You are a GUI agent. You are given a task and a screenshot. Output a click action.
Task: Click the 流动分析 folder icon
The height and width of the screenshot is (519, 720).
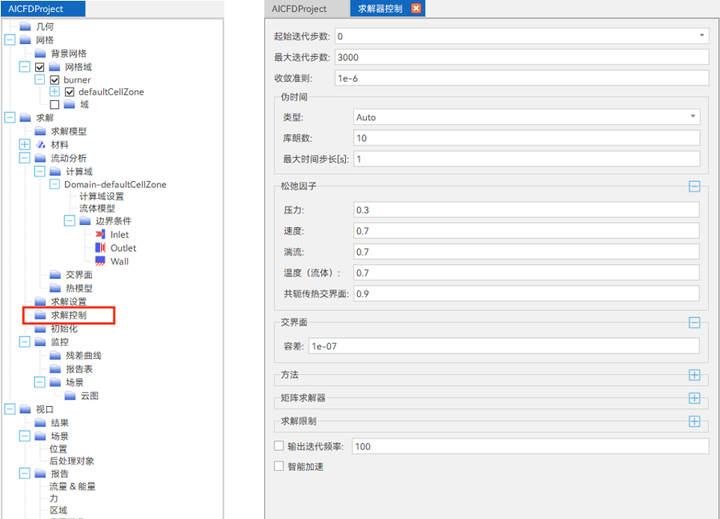tap(40, 158)
